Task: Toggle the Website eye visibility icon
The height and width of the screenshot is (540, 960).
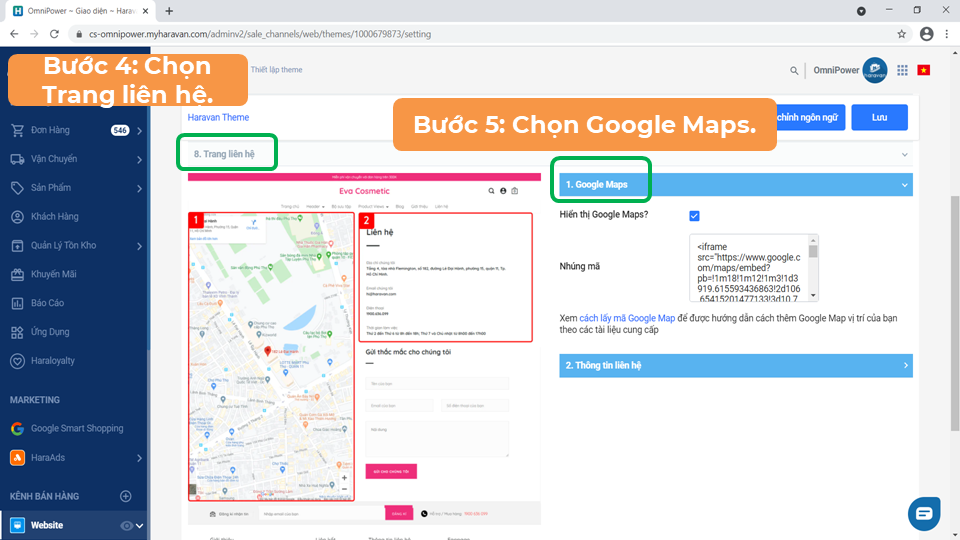Action: (x=126, y=525)
